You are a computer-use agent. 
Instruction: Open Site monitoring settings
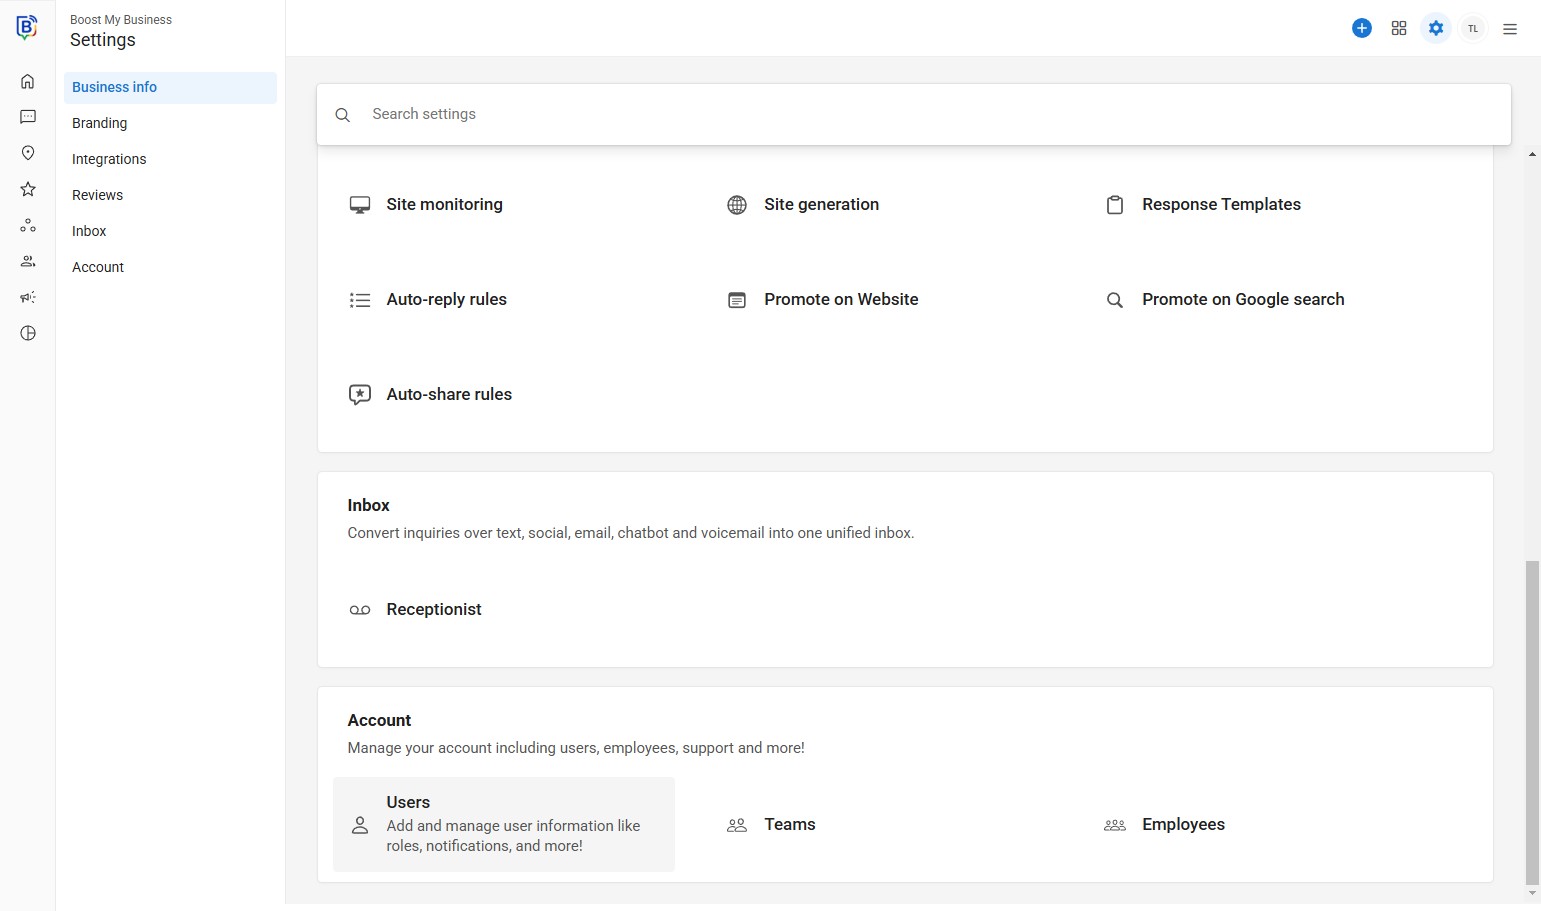point(444,204)
